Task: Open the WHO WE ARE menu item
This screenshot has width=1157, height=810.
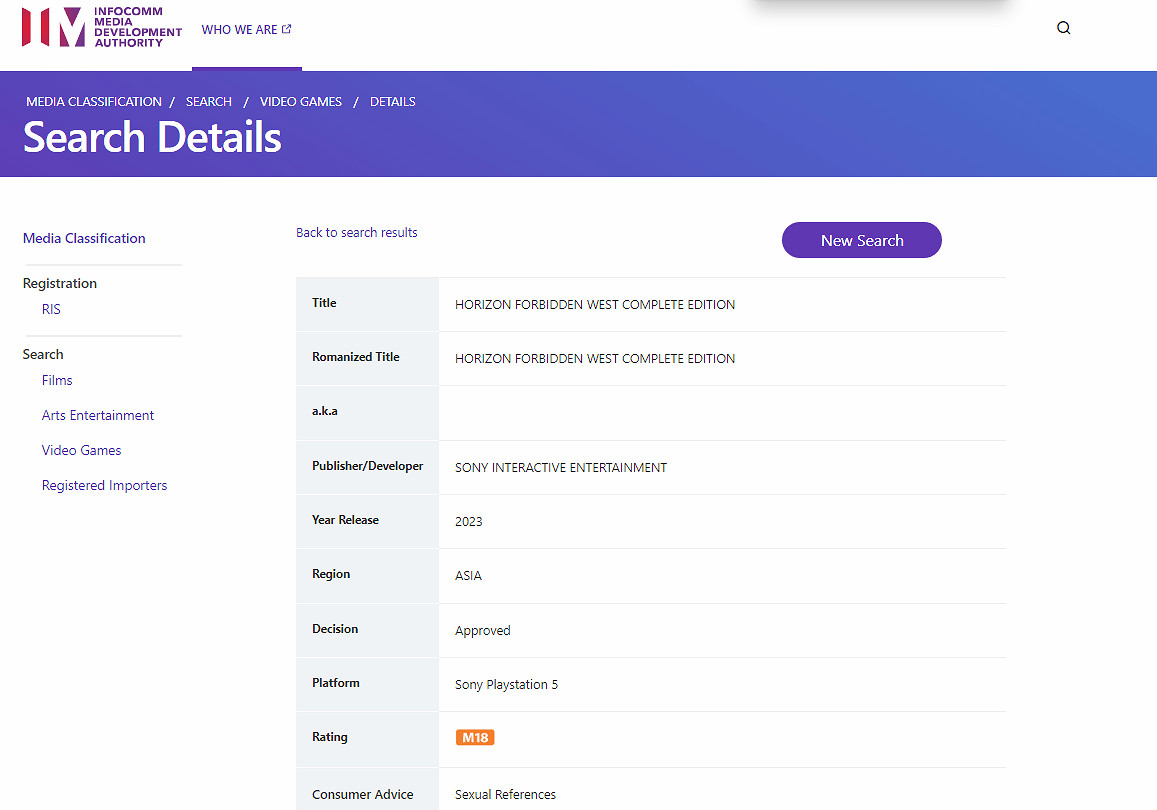Action: point(246,30)
